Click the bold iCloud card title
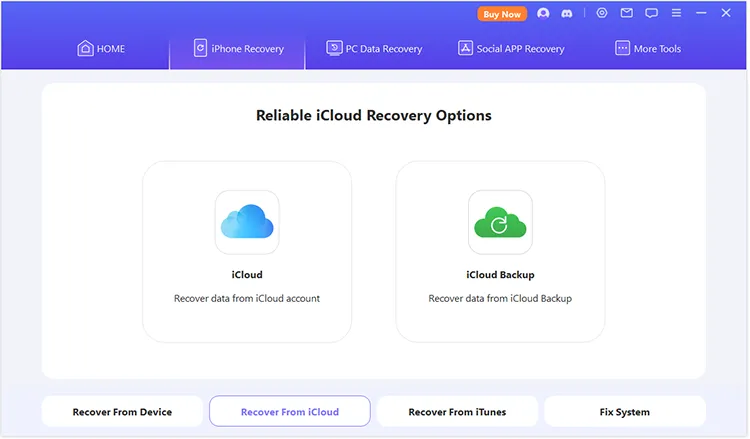Viewport: 750px width, 439px height. coord(247,275)
